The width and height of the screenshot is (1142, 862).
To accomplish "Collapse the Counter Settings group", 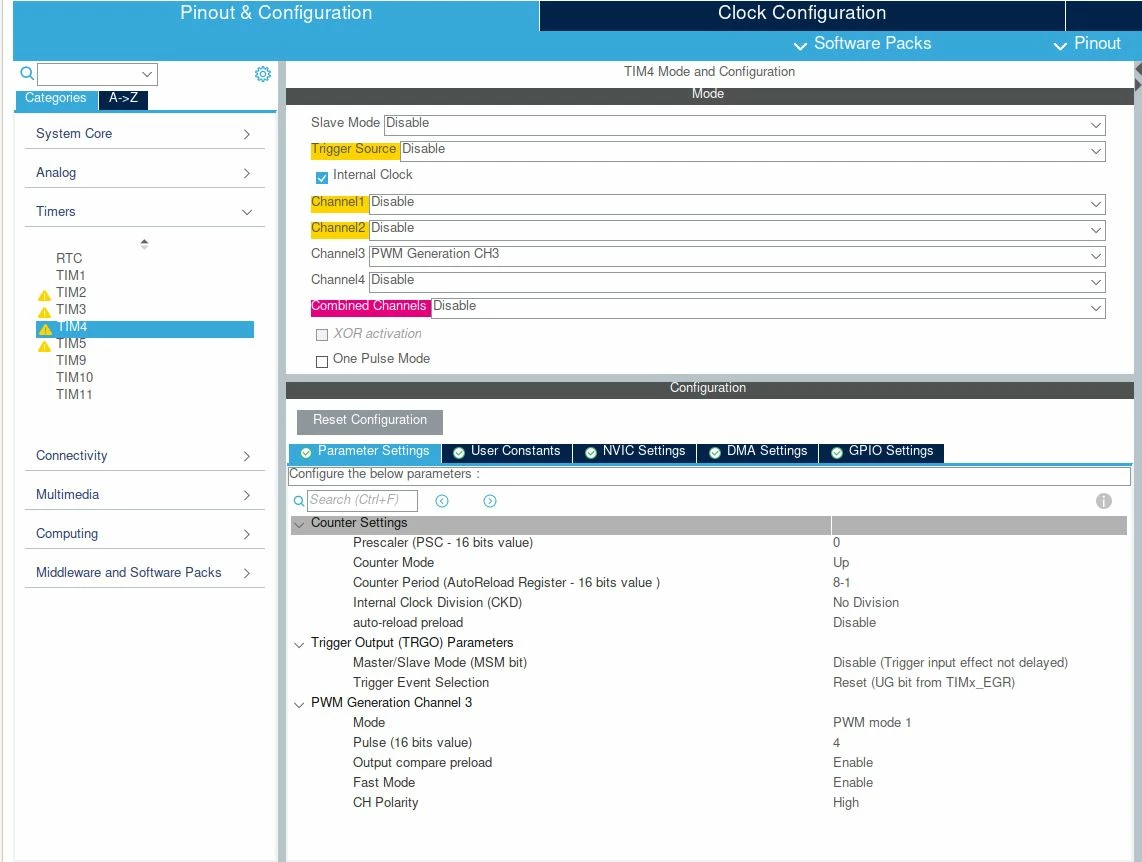I will 299,524.
